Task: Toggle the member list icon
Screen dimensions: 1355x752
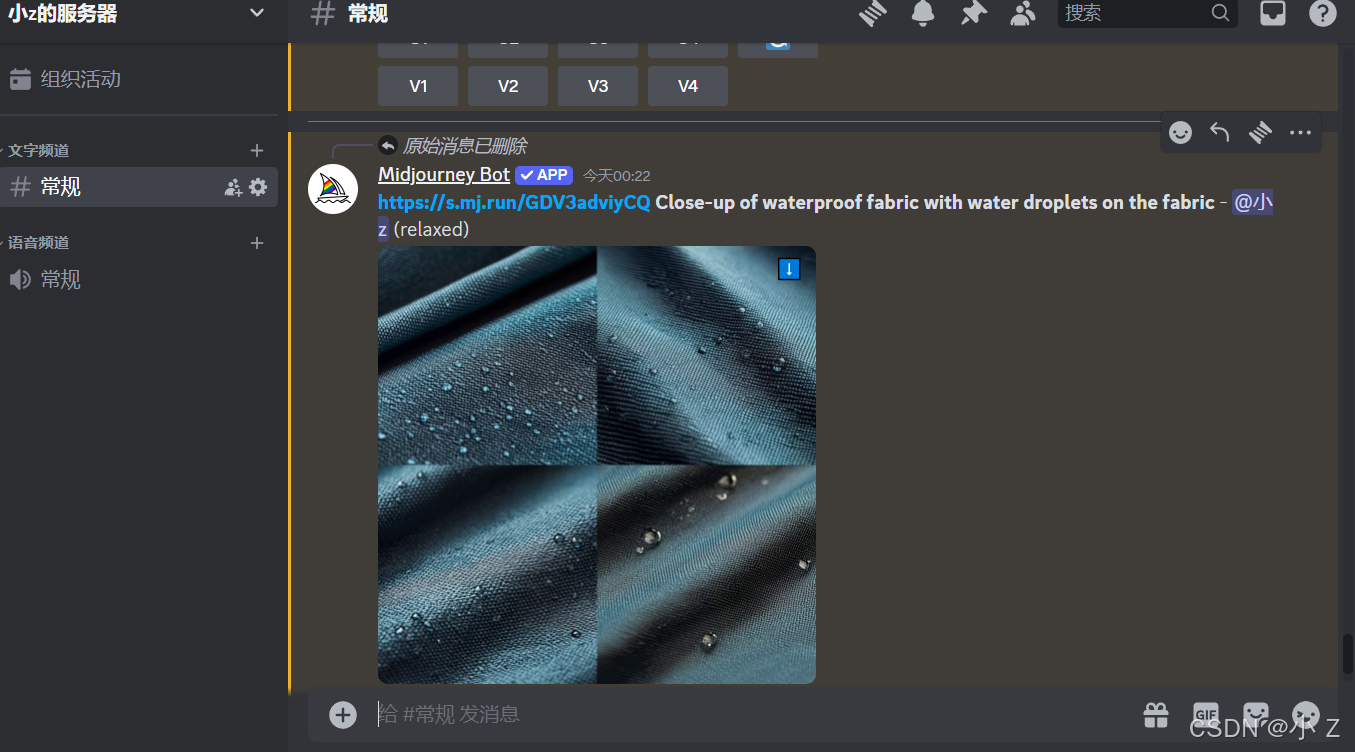Action: pyautogui.click(x=1023, y=13)
